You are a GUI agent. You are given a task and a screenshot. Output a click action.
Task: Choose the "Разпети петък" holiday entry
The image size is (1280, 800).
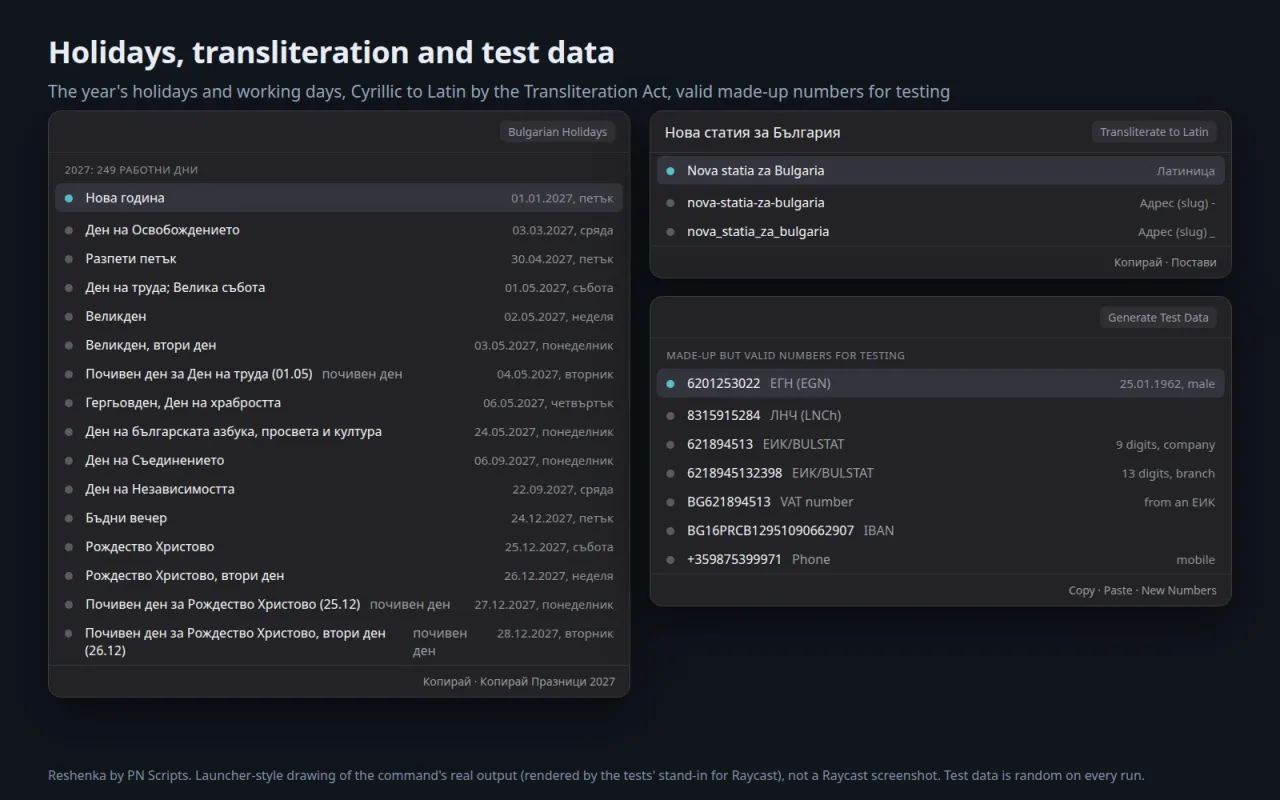tap(339, 259)
